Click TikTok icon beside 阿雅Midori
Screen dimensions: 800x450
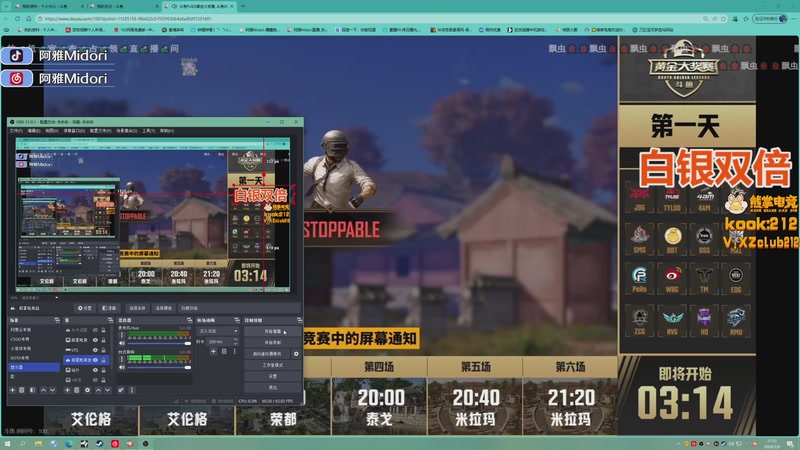17,56
